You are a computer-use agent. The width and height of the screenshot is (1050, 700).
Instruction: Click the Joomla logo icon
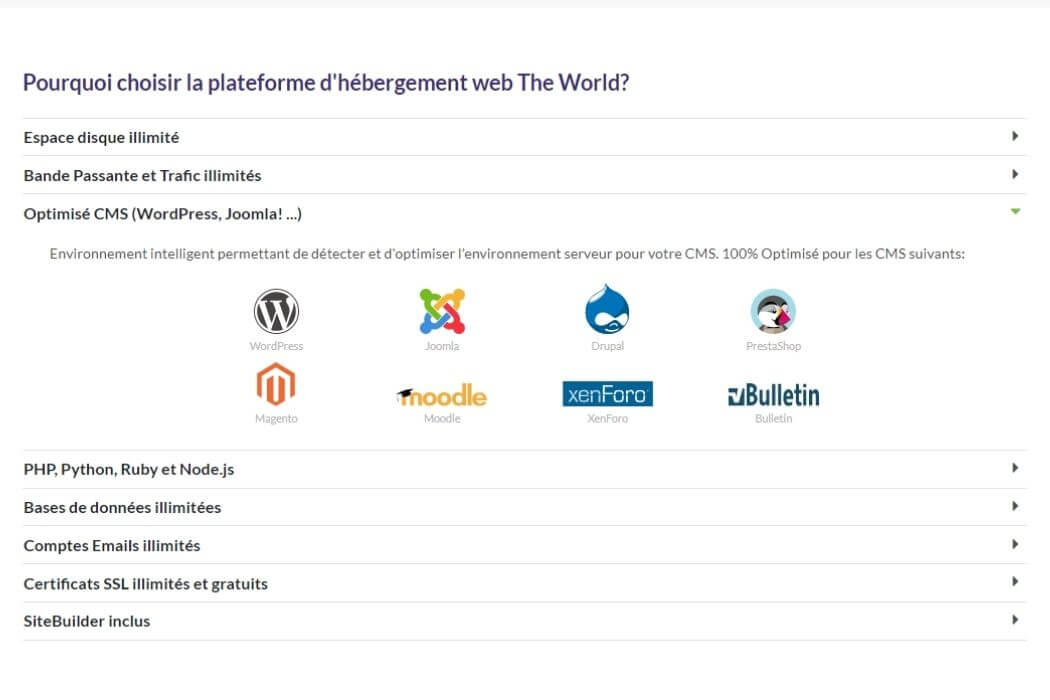pos(442,311)
